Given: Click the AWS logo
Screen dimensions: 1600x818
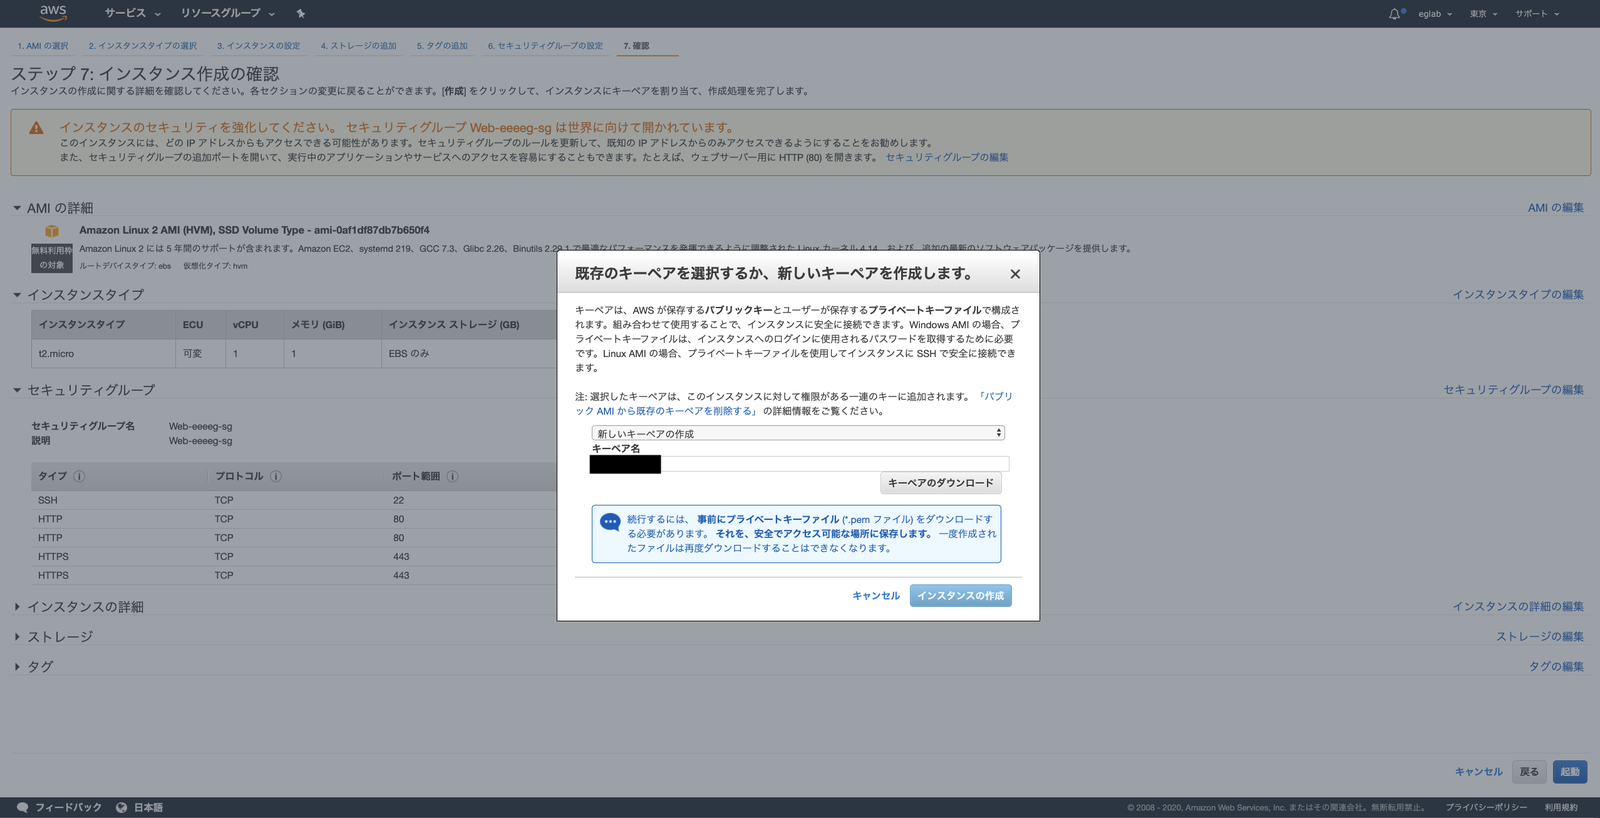Looking at the screenshot, I should (x=53, y=12).
